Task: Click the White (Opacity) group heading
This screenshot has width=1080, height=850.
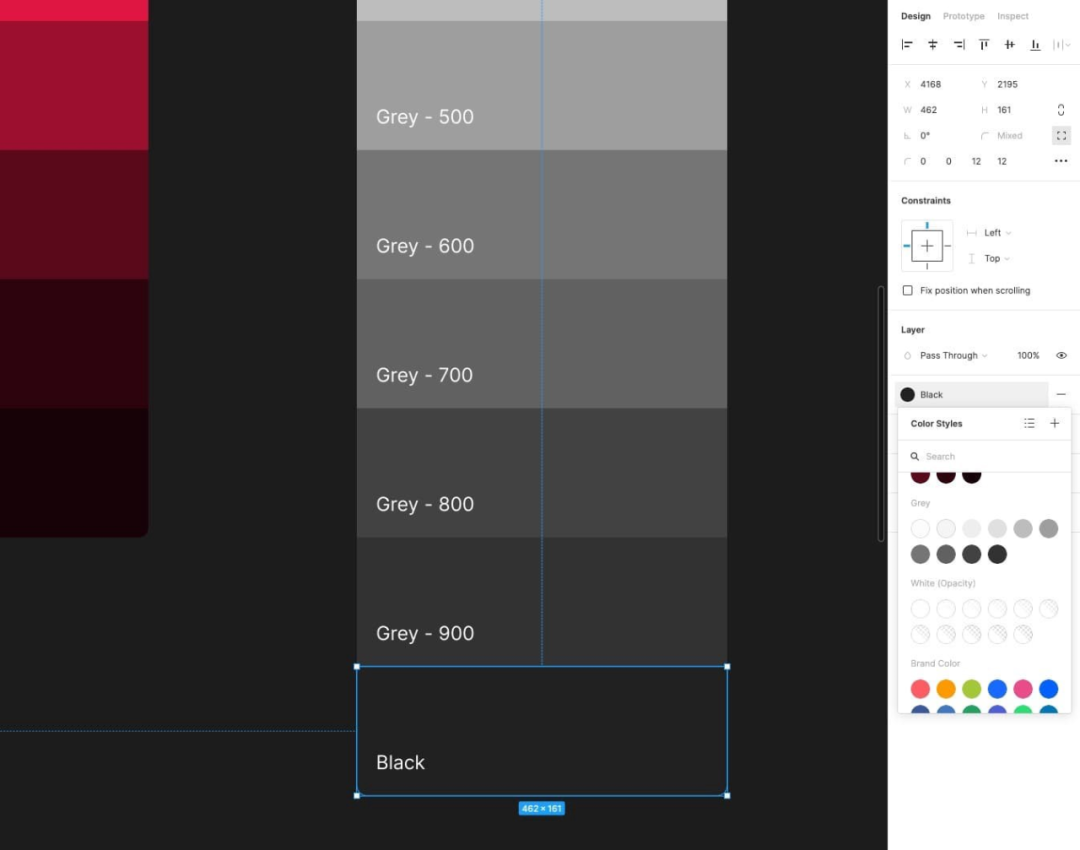Action: point(942,583)
